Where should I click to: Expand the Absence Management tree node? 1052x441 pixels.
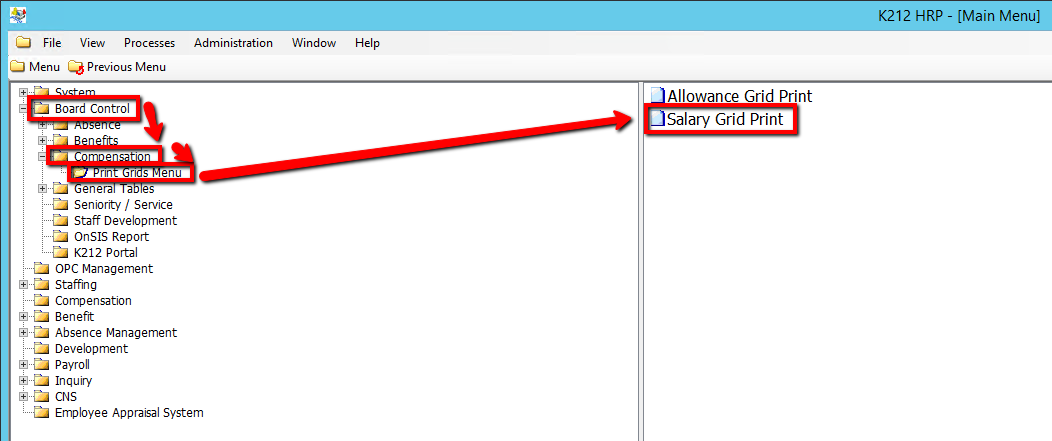[23, 333]
